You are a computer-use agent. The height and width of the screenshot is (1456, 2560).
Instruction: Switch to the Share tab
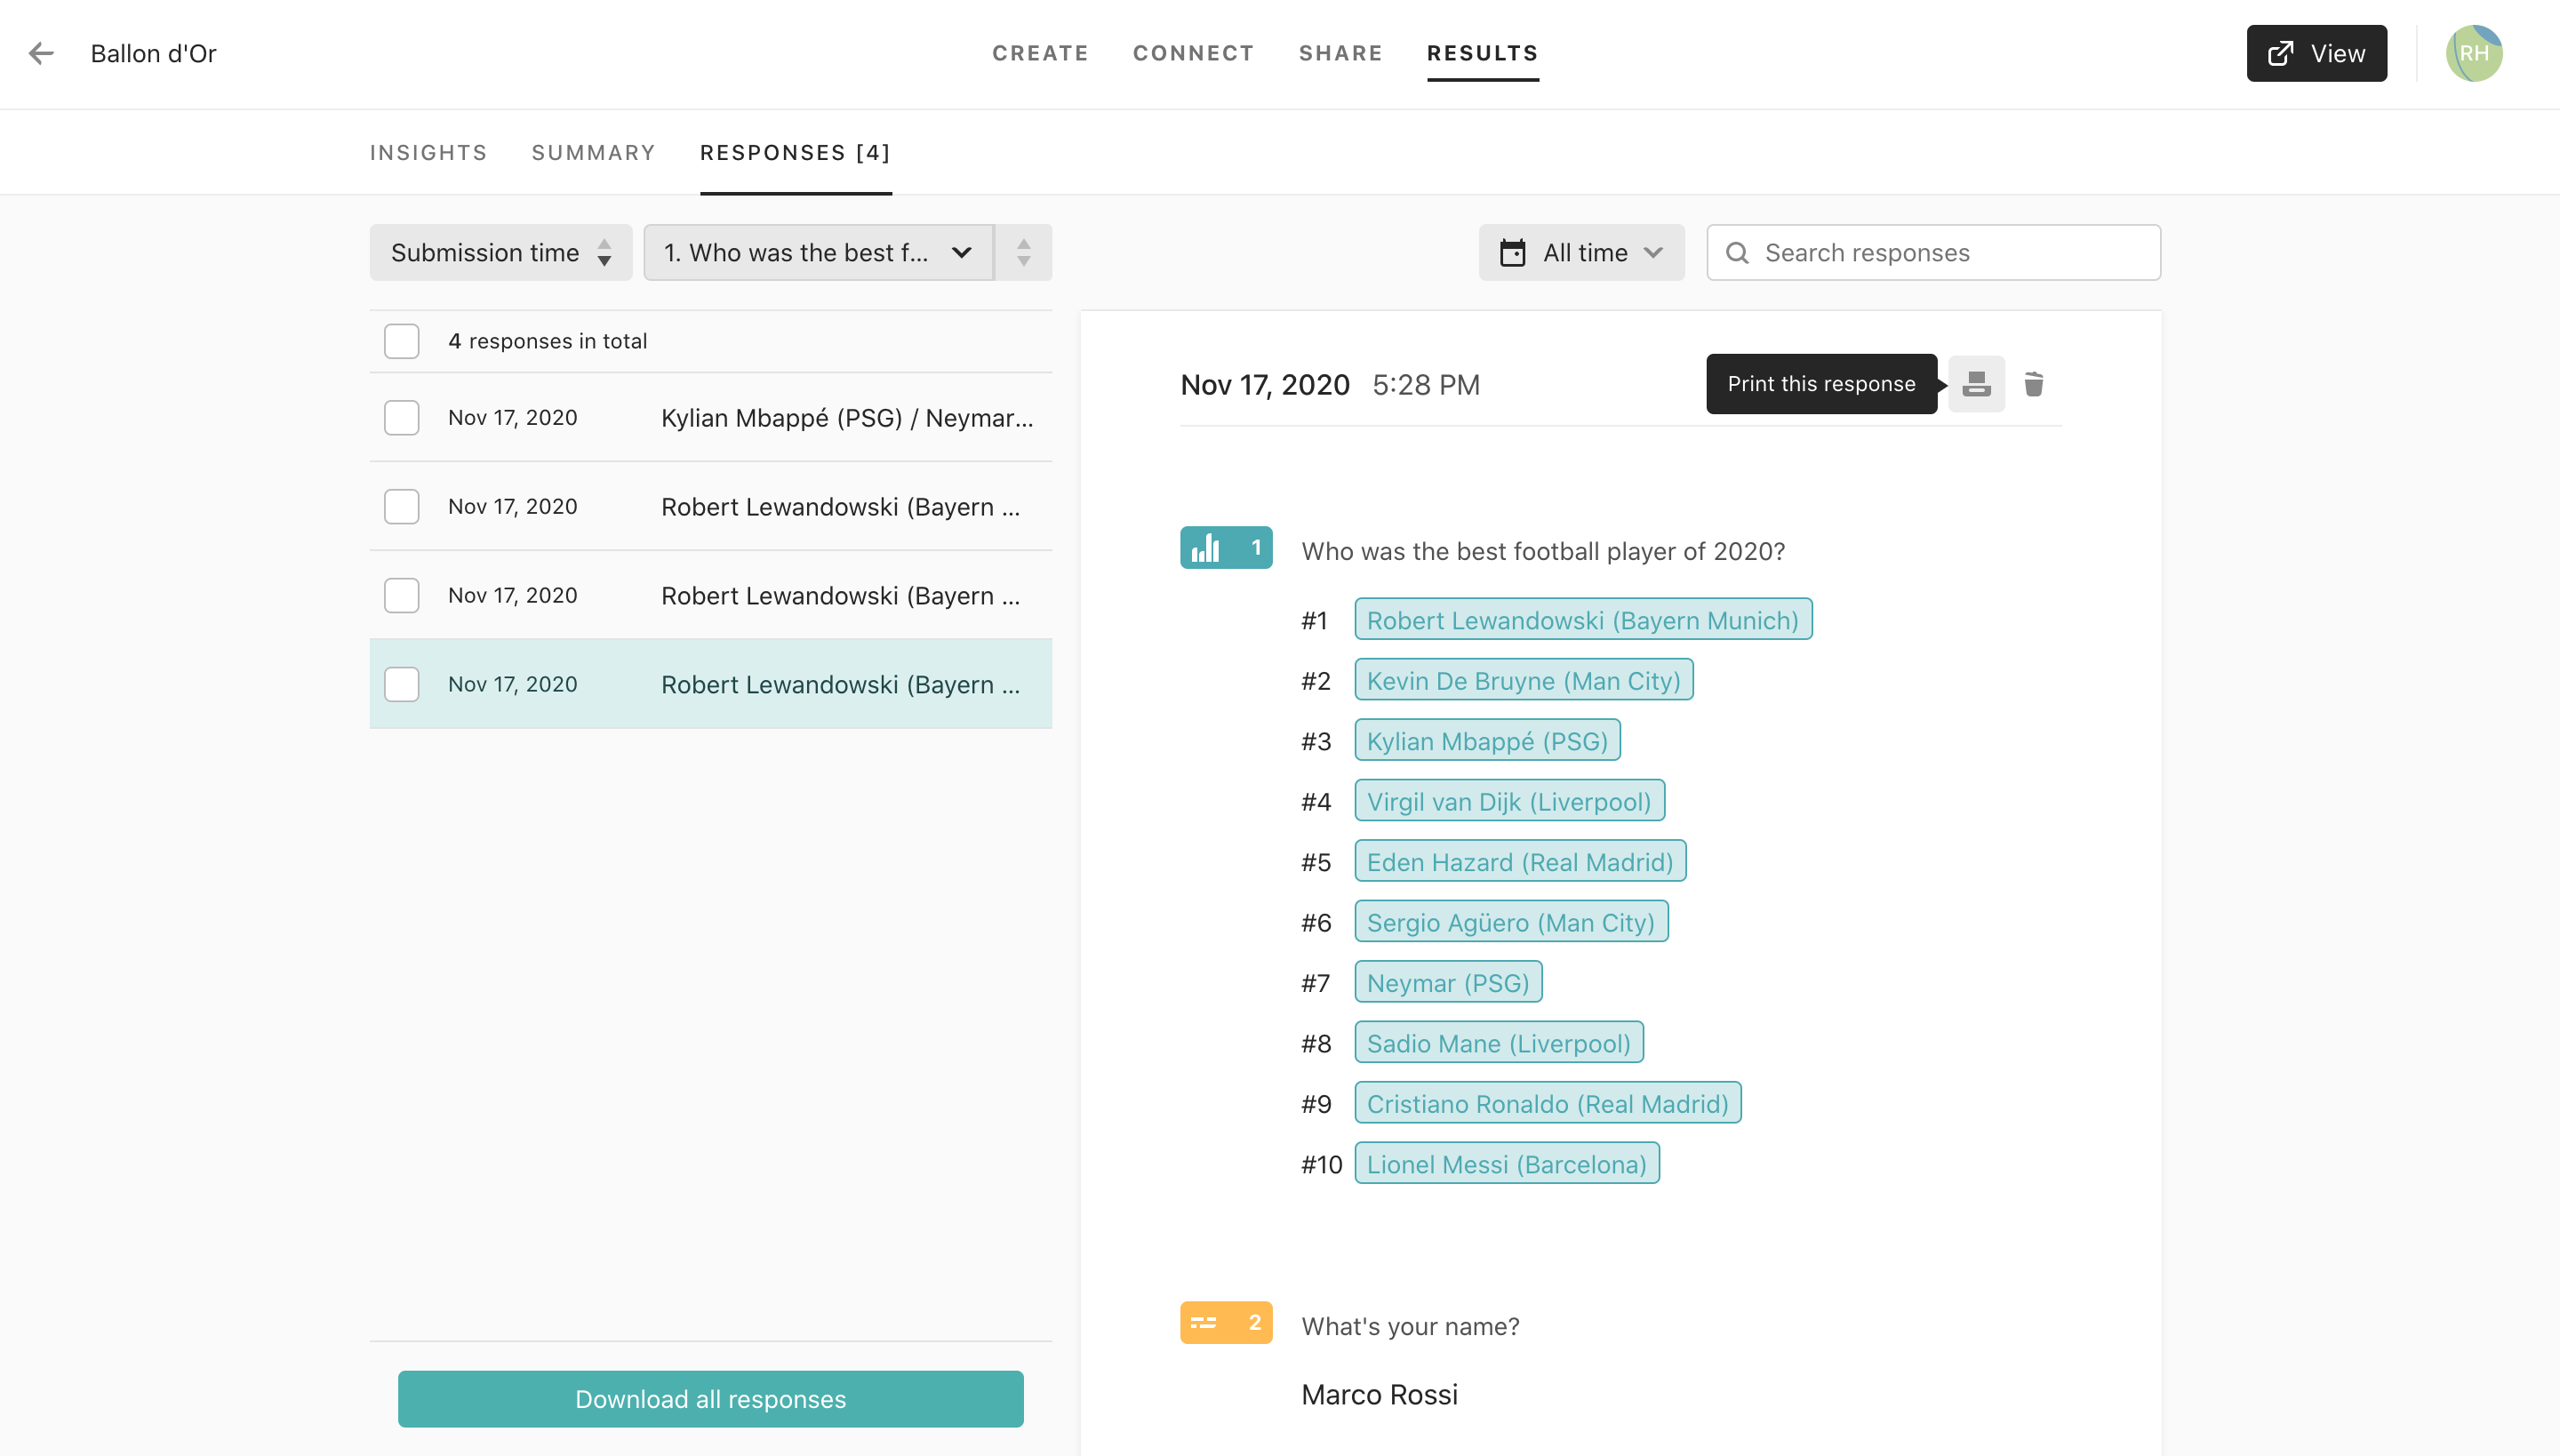(1340, 53)
